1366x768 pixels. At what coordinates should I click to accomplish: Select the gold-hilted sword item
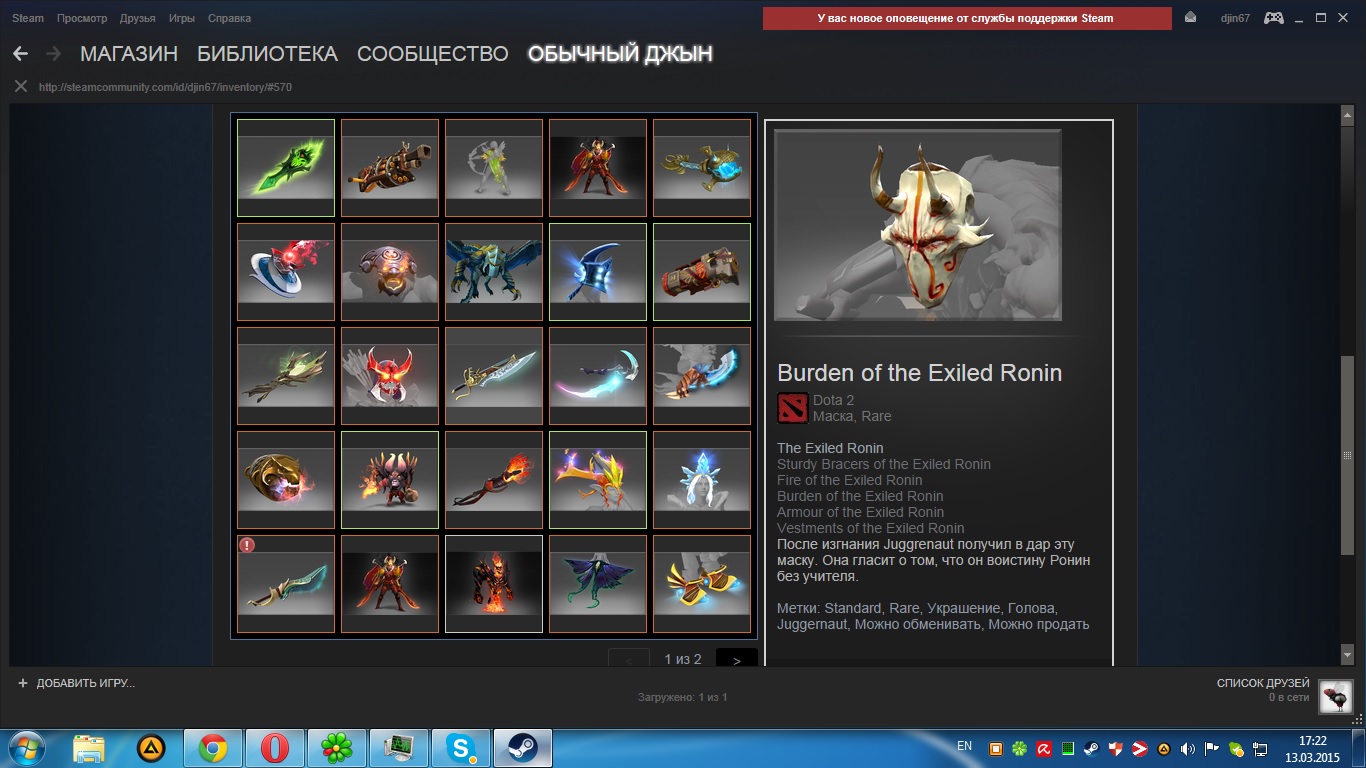(x=494, y=376)
